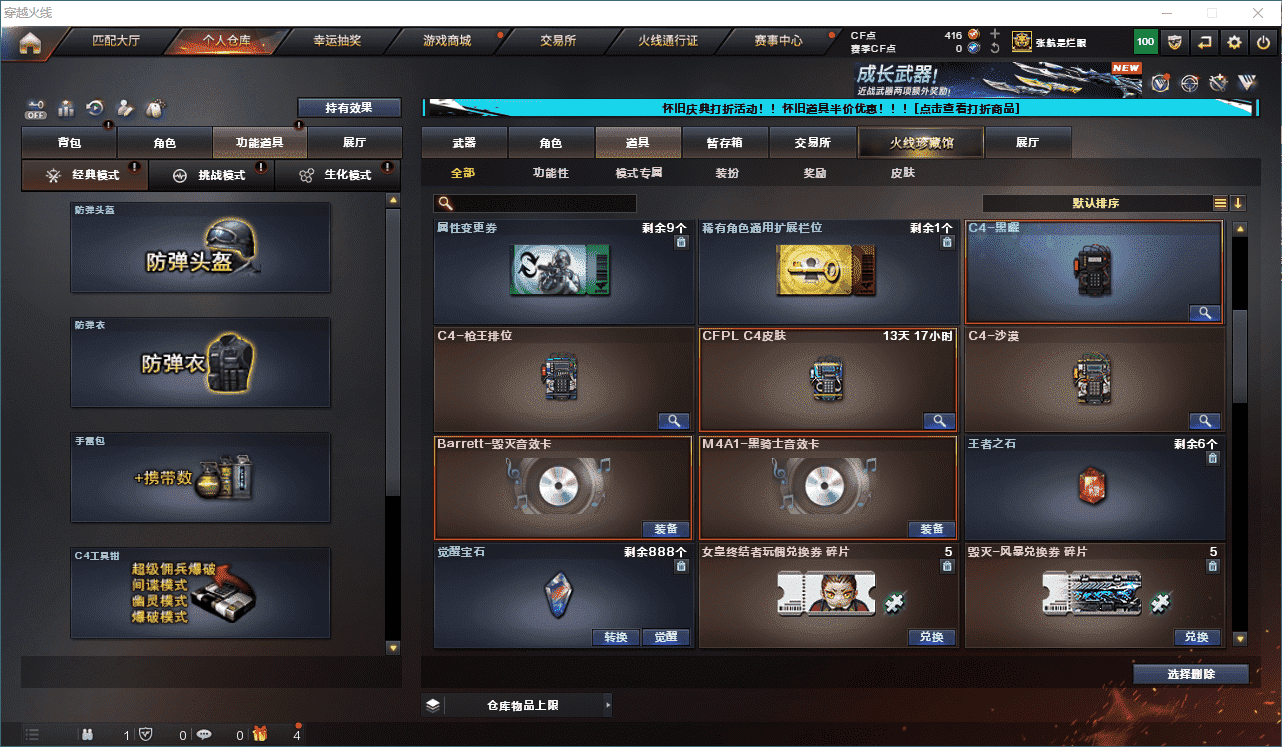Switch to the 火线珍藏馆 tab
1282x747 pixels.
pyautogui.click(x=921, y=143)
